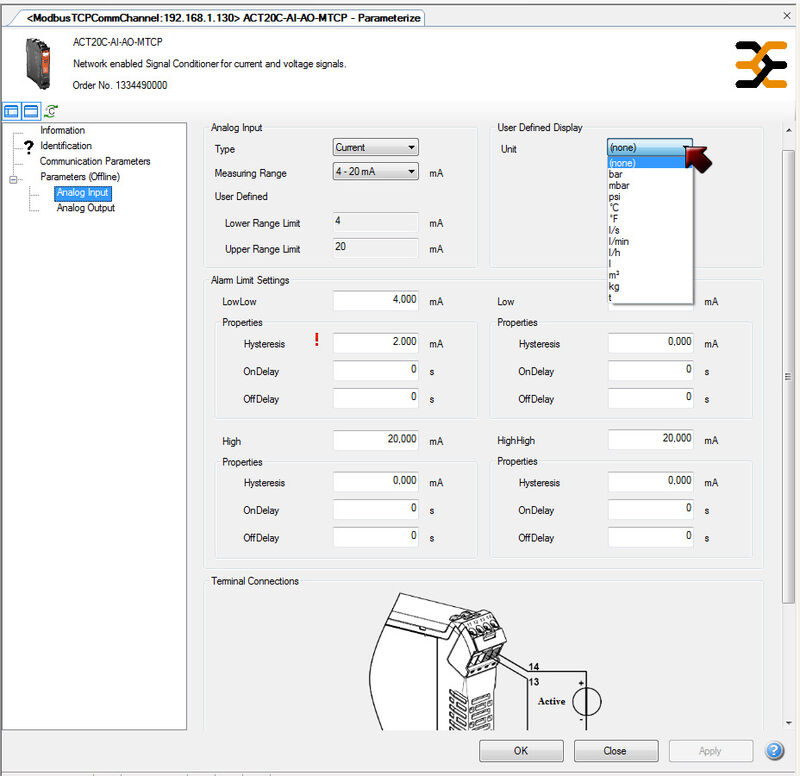800x776 pixels.
Task: Click the scrollbar up arrow
Action: coord(788,131)
